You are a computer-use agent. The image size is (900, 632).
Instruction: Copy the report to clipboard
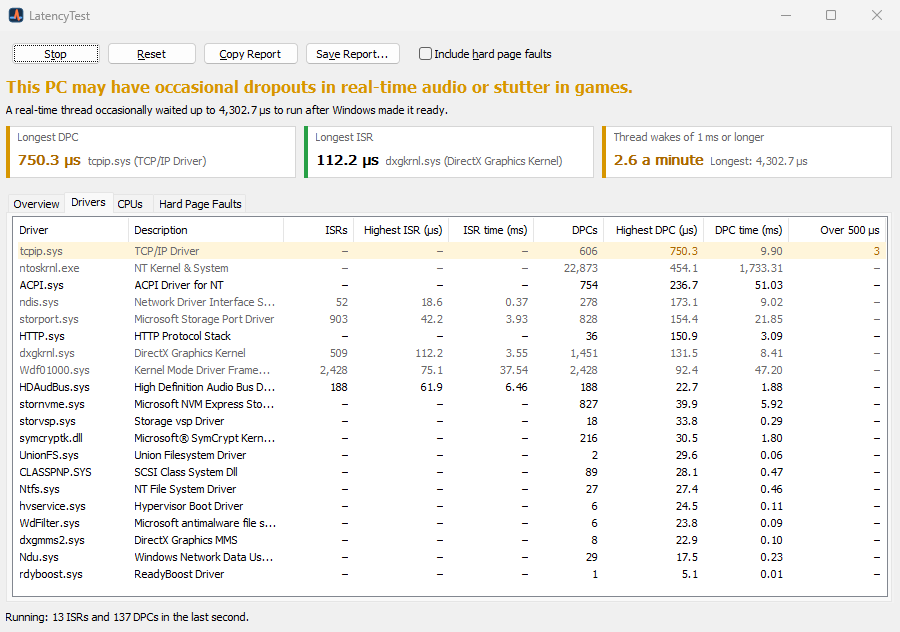[250, 54]
